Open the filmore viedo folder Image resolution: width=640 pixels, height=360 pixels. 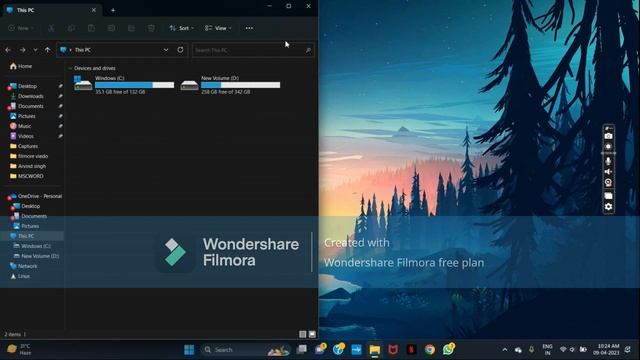click(33, 156)
